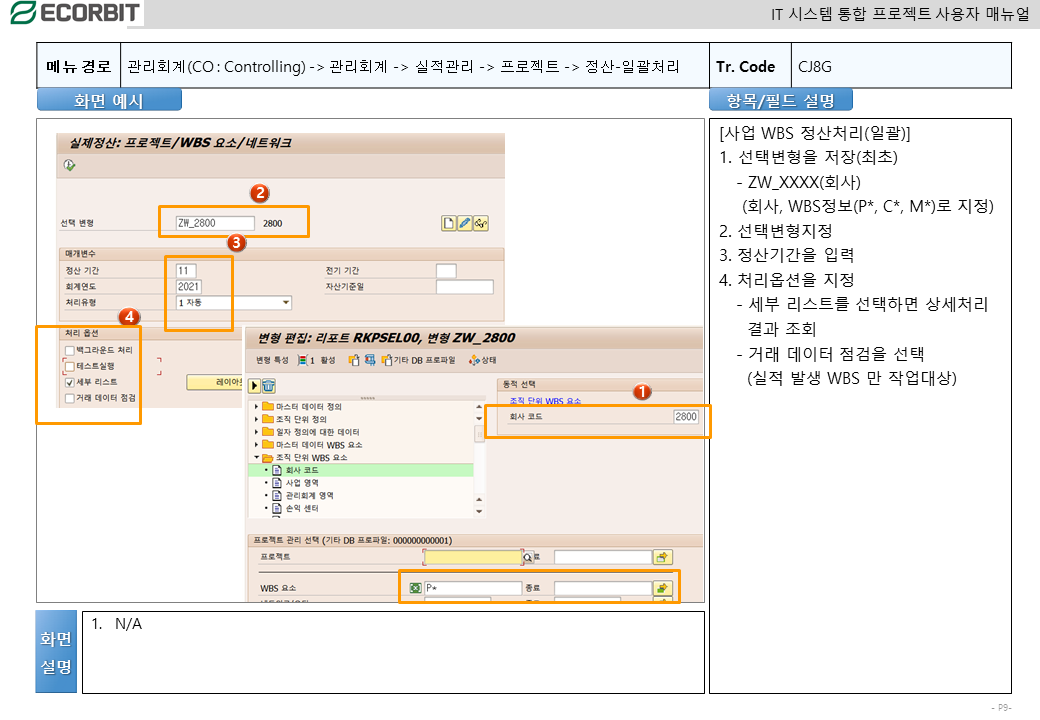Click the yellow 프로젝트 input field

tap(473, 558)
